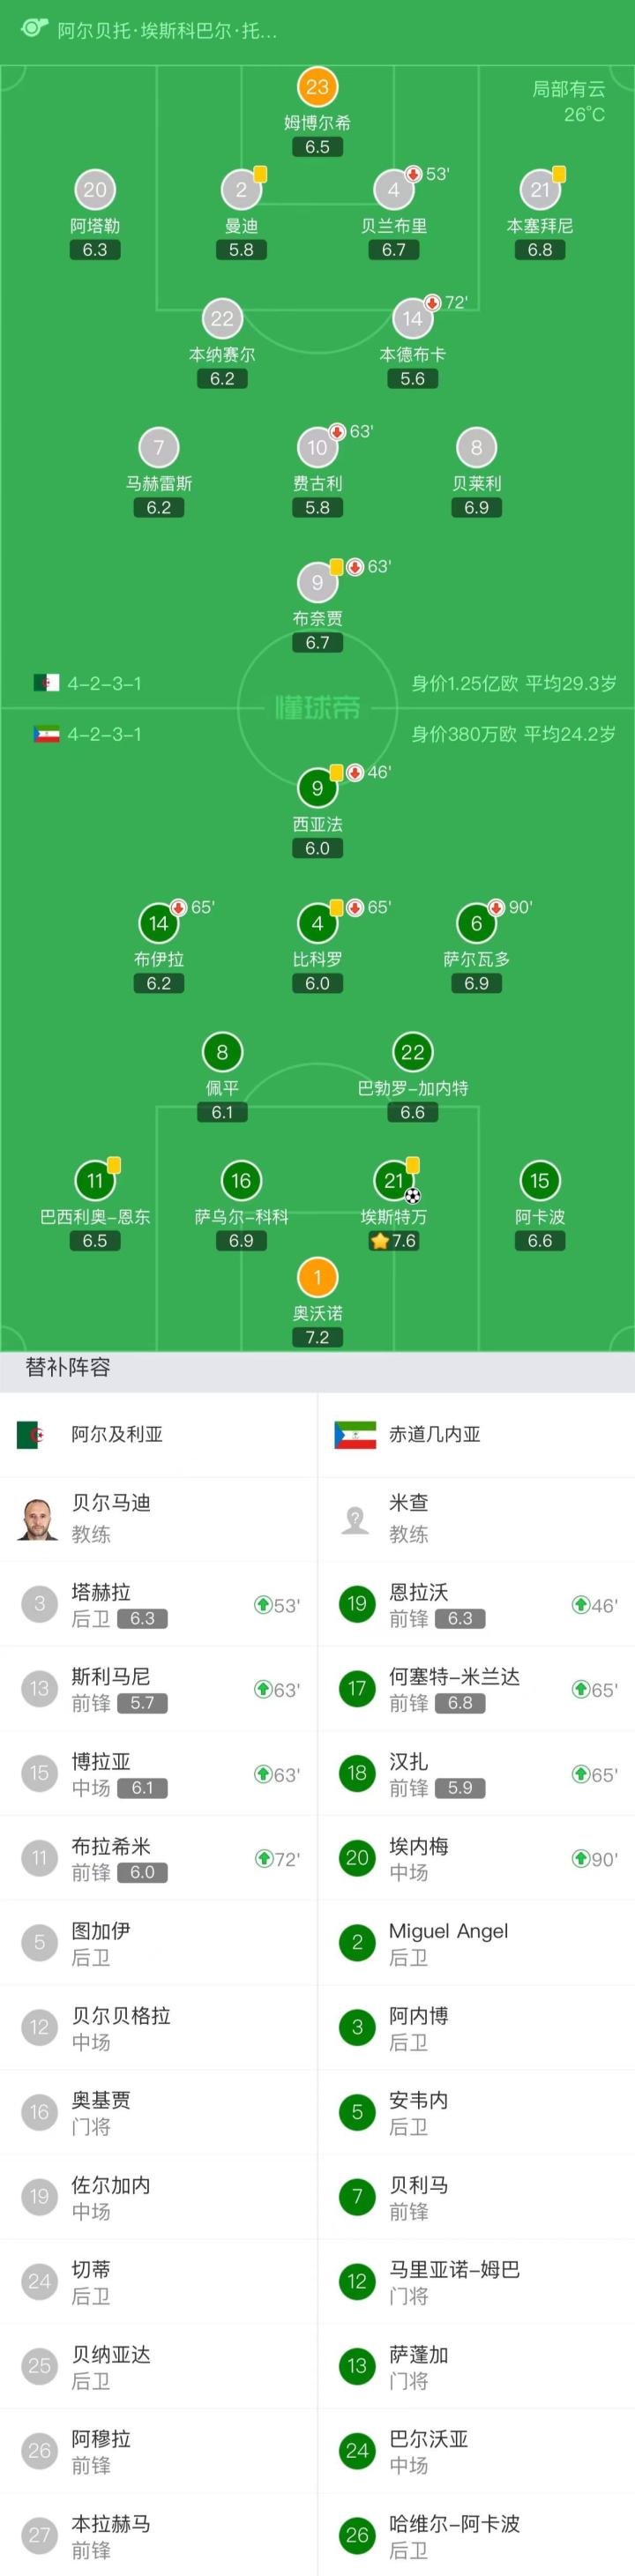Tap goalkeeper 姆博尔希 number 23 circle
The width and height of the screenshot is (635, 2576).
(317, 87)
